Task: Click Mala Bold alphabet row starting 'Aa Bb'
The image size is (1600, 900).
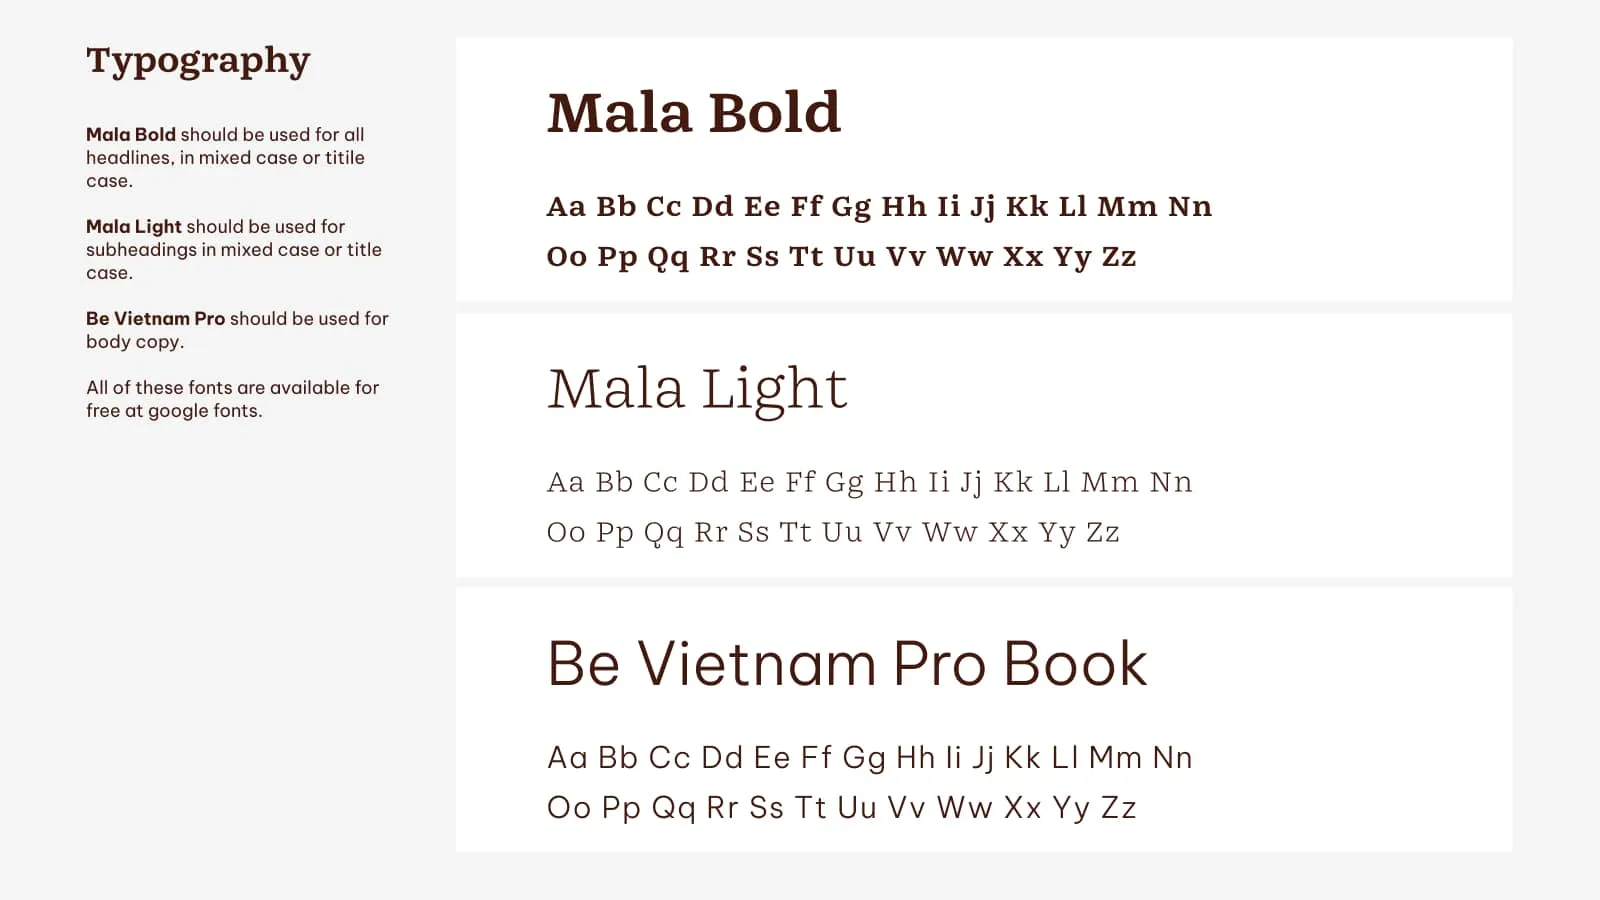Action: [x=878, y=207]
